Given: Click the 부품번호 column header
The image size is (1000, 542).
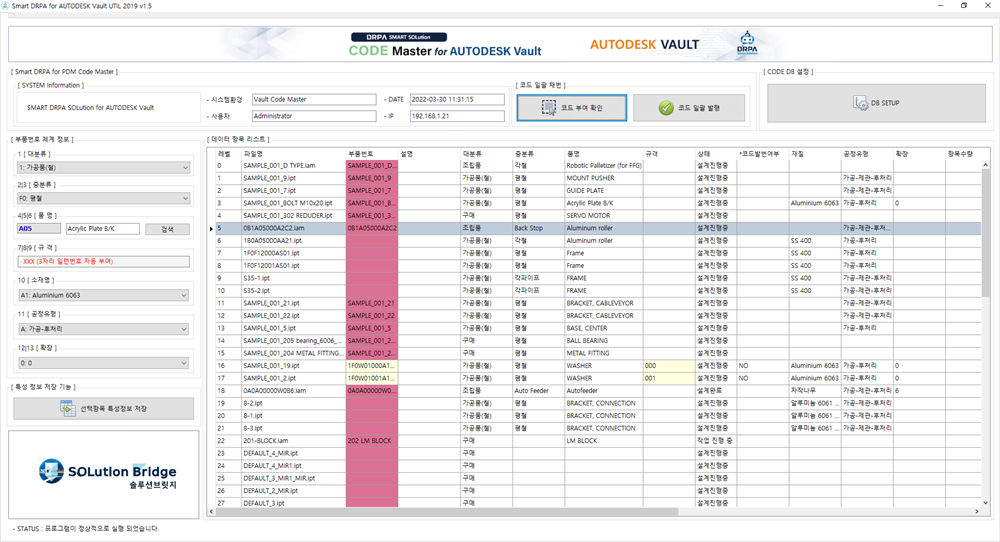Looking at the screenshot, I should click(x=372, y=154).
